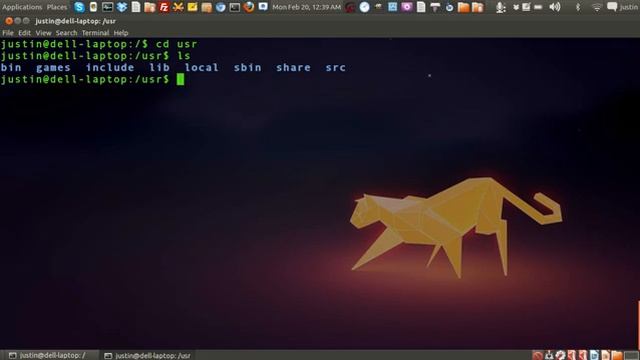Image resolution: width=640 pixels, height=360 pixels.
Task: Launch the system monitor panel icon
Action: 107,7
